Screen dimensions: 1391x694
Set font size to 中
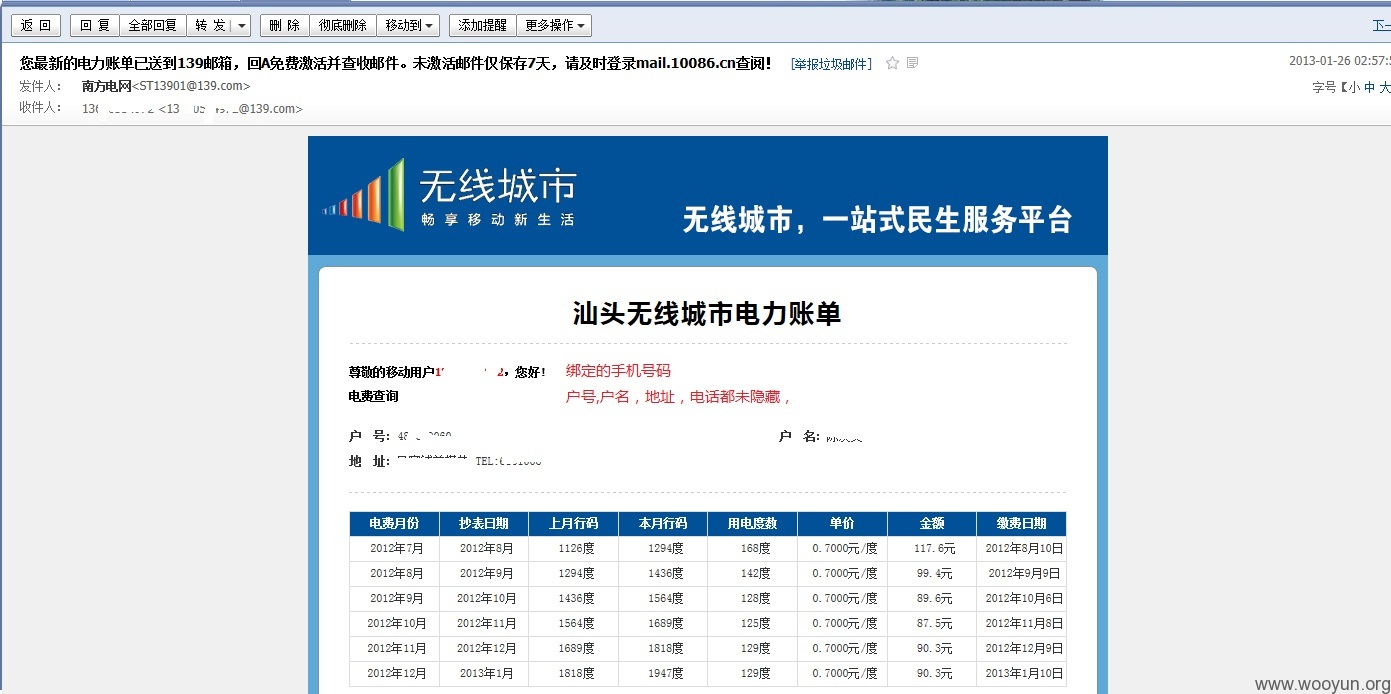1369,87
